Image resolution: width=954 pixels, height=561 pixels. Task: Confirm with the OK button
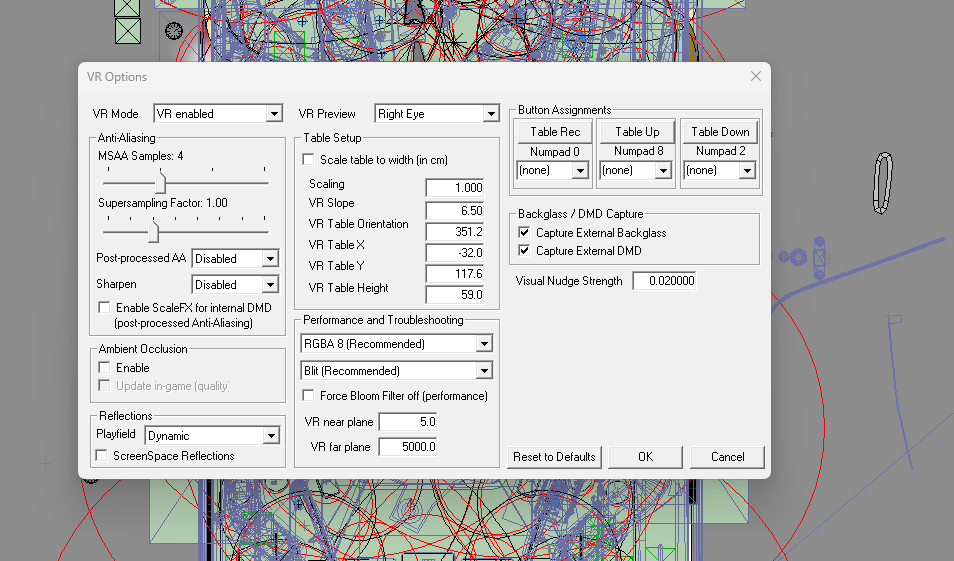[x=646, y=457]
